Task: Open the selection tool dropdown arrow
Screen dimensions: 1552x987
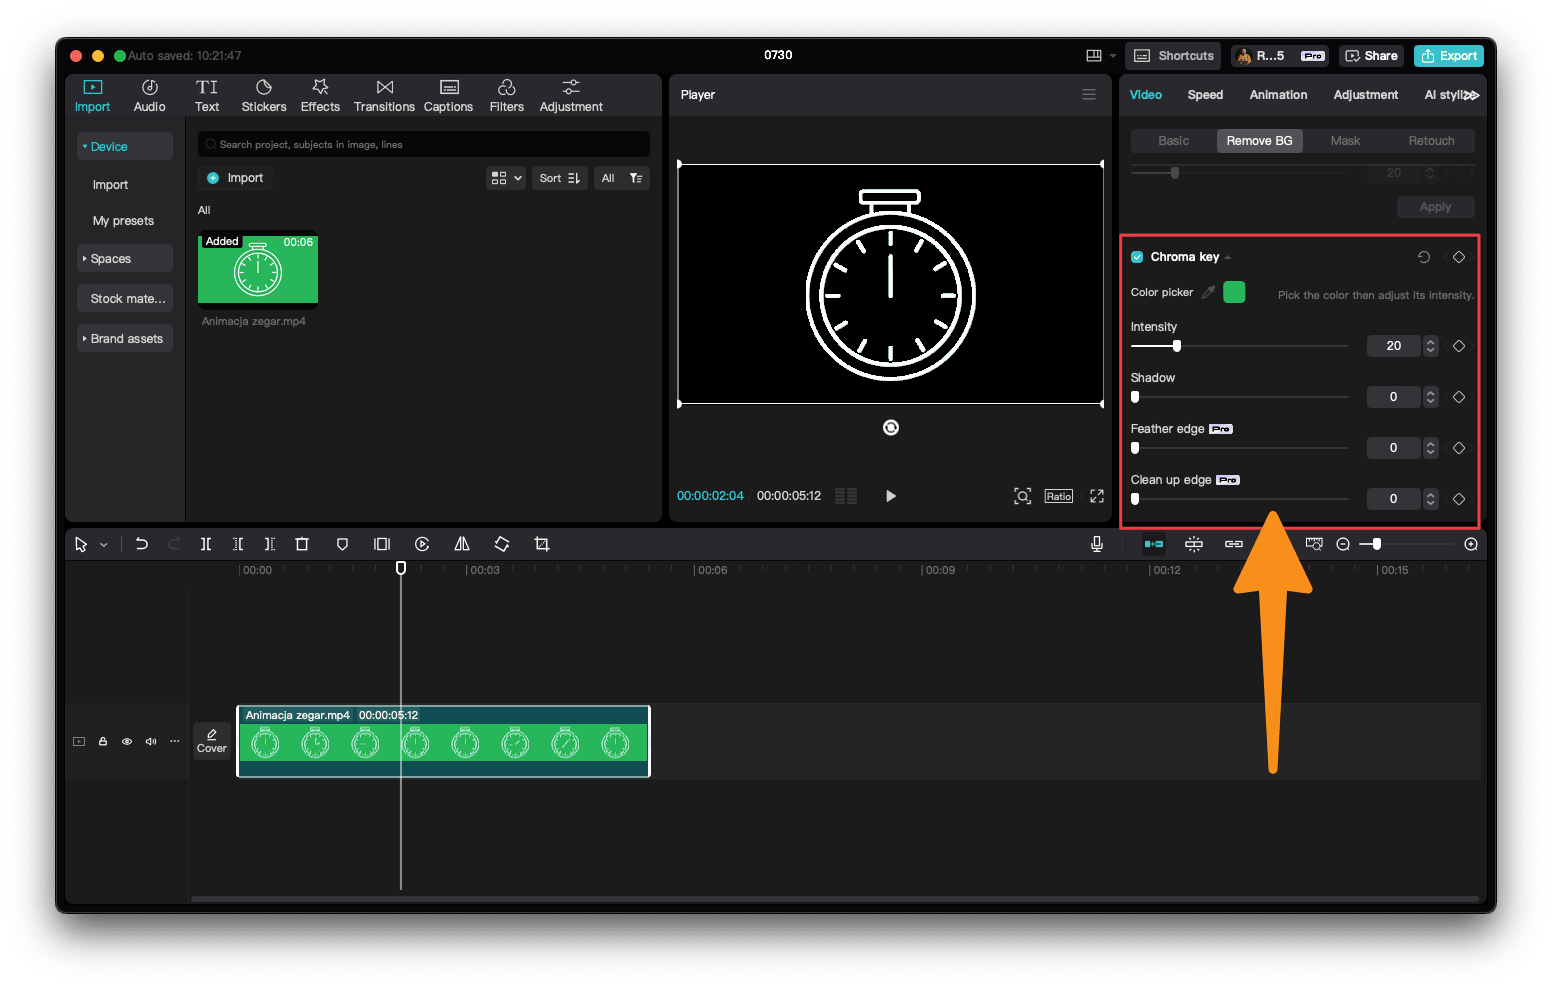Action: tap(104, 545)
